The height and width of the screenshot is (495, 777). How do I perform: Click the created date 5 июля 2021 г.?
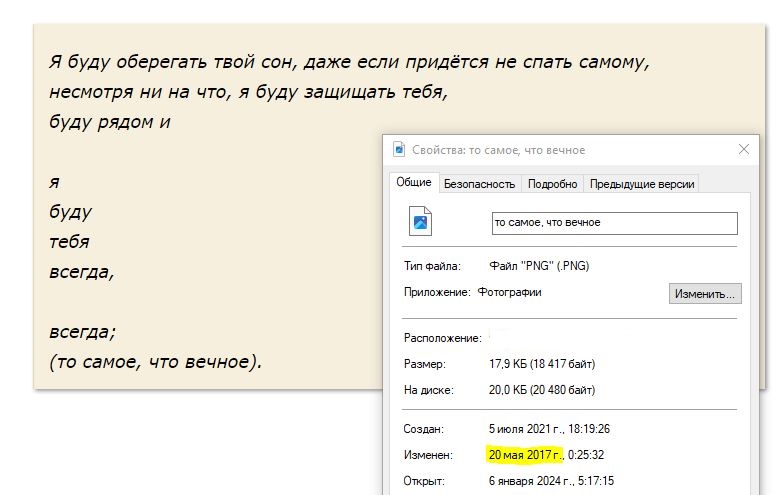[x=525, y=429]
